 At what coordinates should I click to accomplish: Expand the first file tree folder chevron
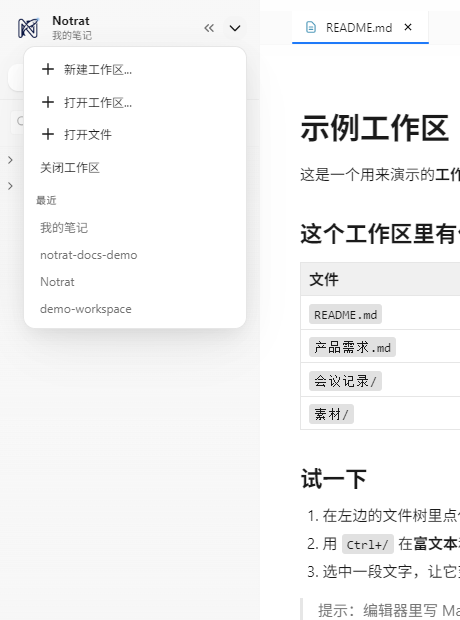[x=10, y=160]
